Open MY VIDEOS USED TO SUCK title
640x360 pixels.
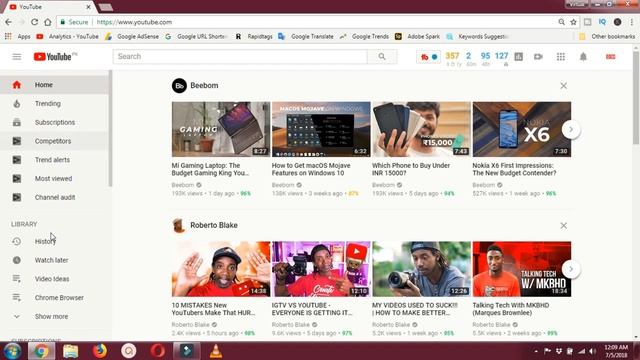coord(415,309)
